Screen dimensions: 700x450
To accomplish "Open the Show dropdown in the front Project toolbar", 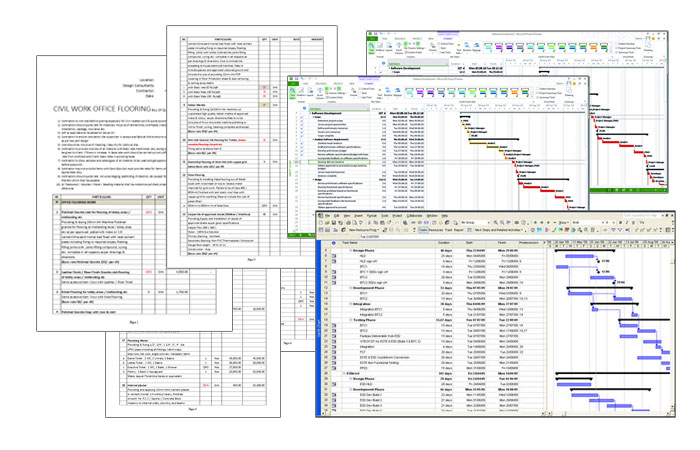I will click(x=564, y=223).
